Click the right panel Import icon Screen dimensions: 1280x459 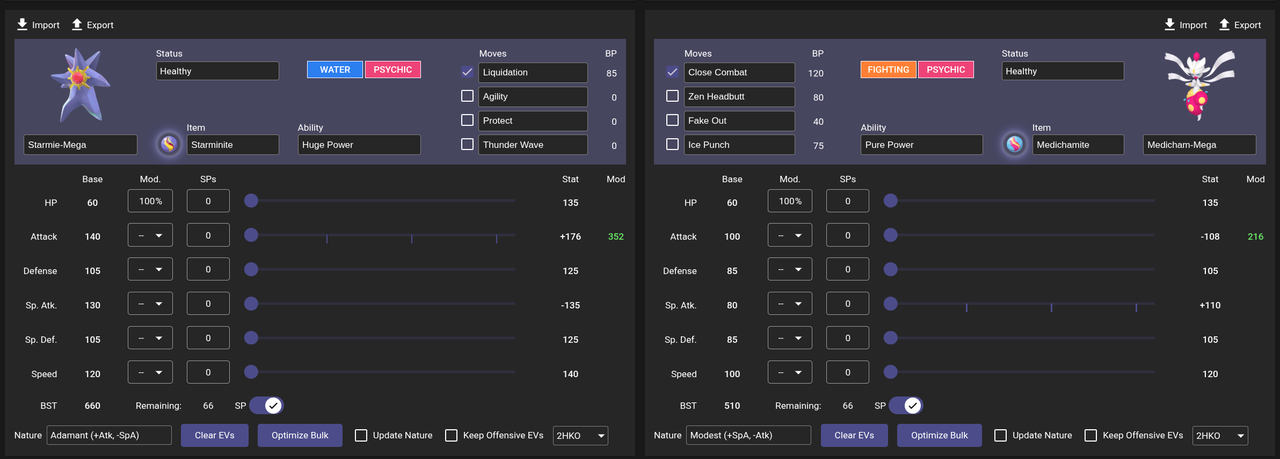(1170, 24)
